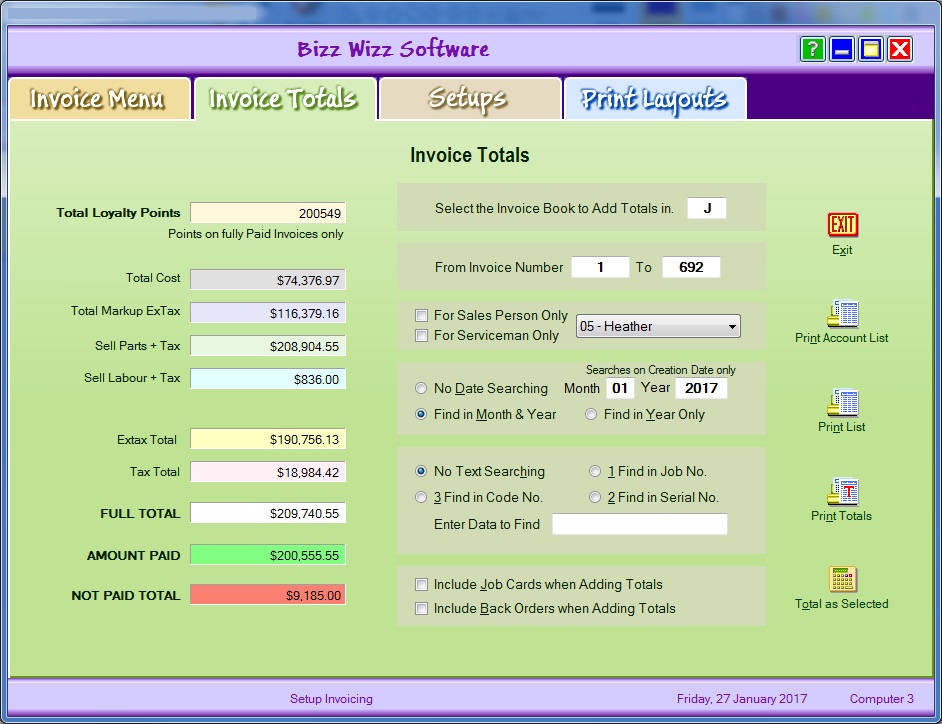Image resolution: width=942 pixels, height=724 pixels.
Task: Click the Month field showing 01
Action: pyautogui.click(x=620, y=388)
